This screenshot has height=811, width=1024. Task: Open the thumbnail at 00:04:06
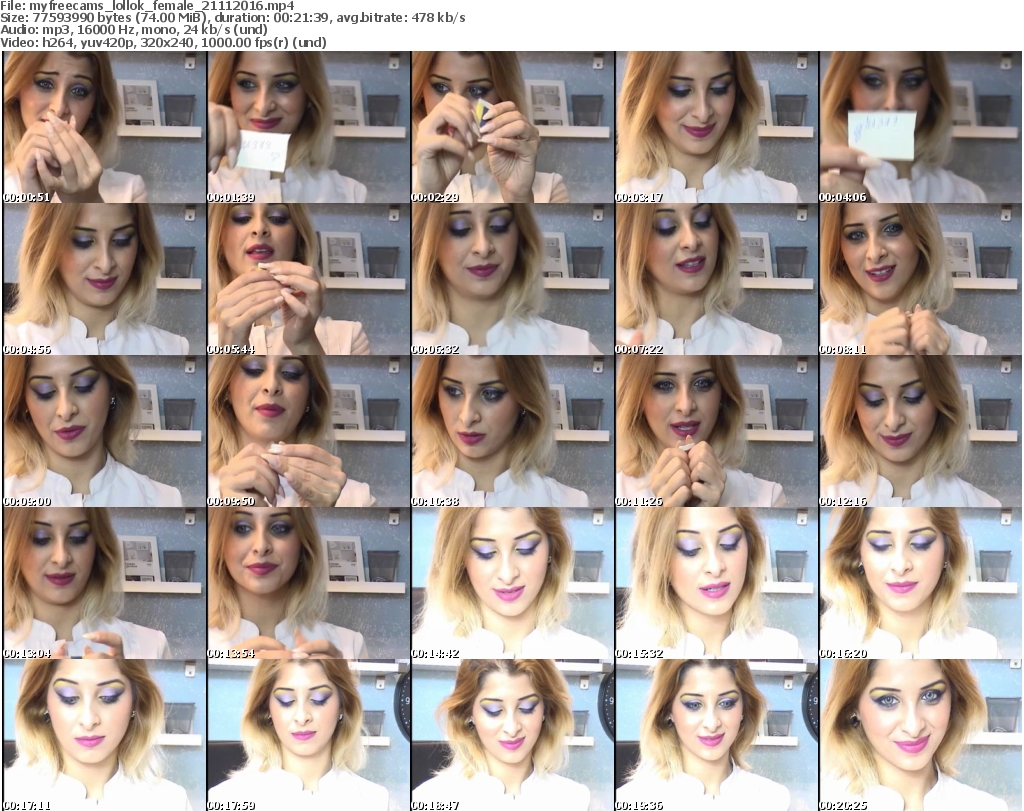(920, 127)
